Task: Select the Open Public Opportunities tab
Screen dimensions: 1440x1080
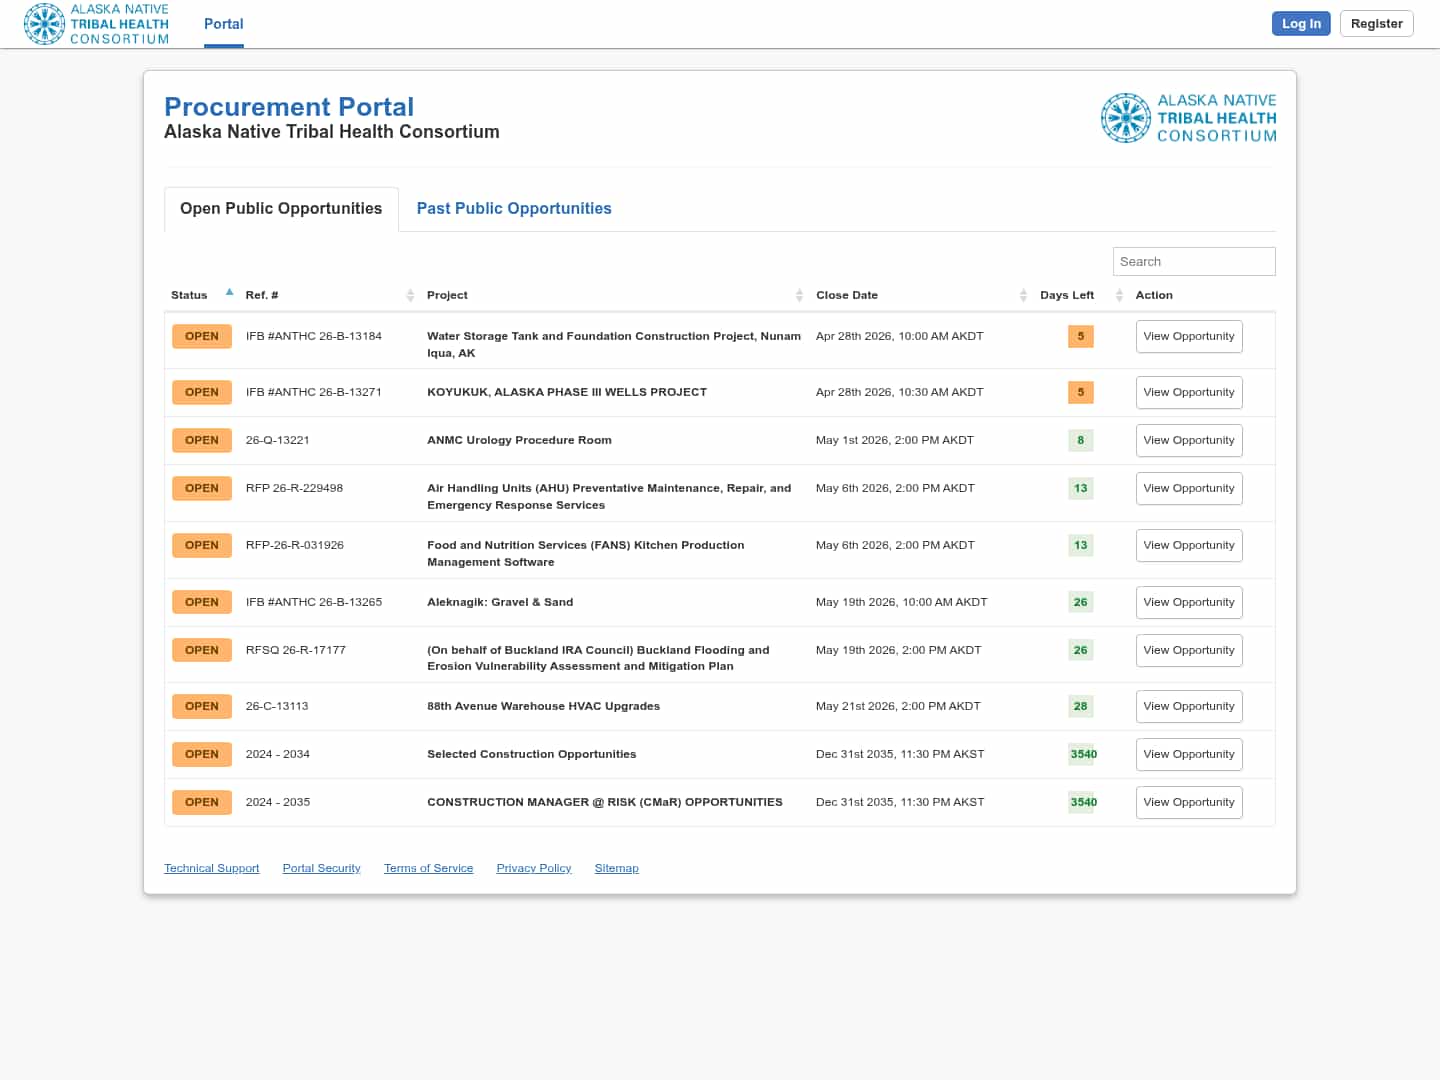Action: (x=281, y=209)
